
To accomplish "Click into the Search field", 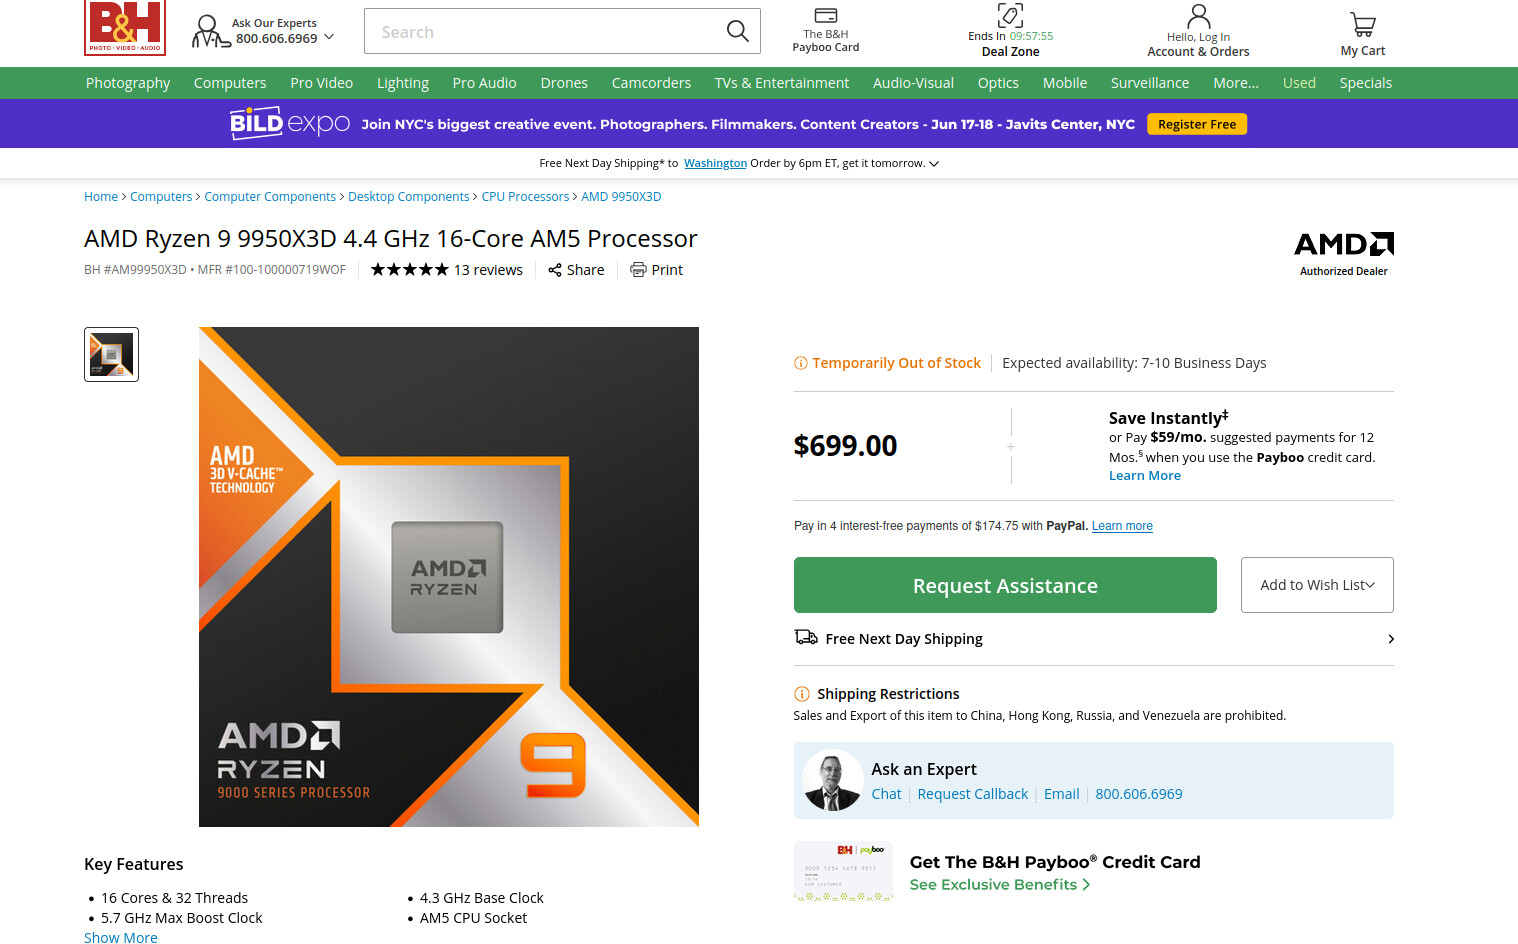I will tap(545, 32).
